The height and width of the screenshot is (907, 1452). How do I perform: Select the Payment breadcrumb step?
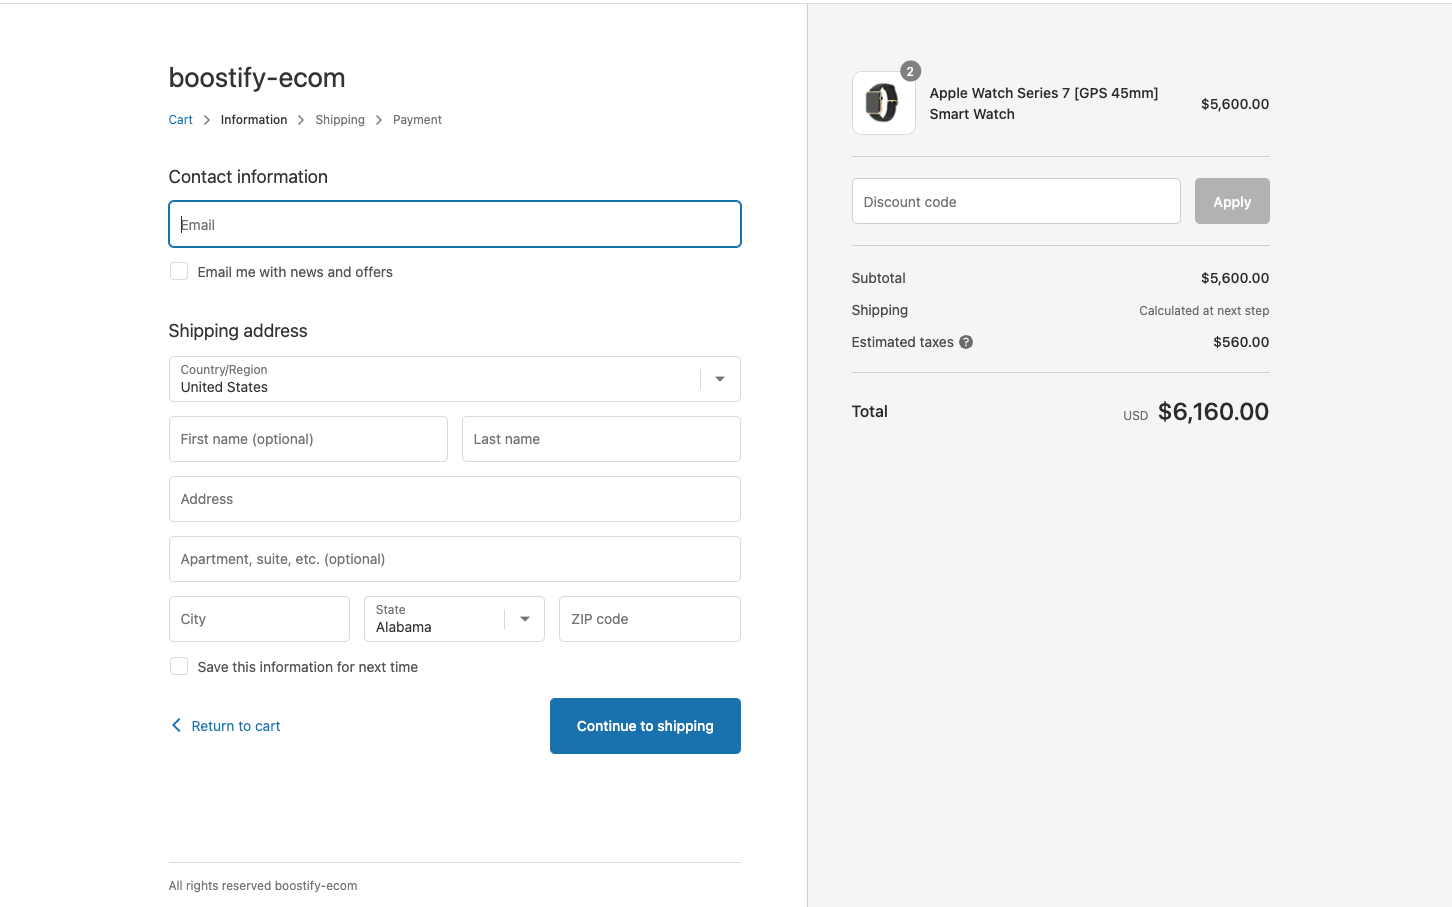click(417, 120)
